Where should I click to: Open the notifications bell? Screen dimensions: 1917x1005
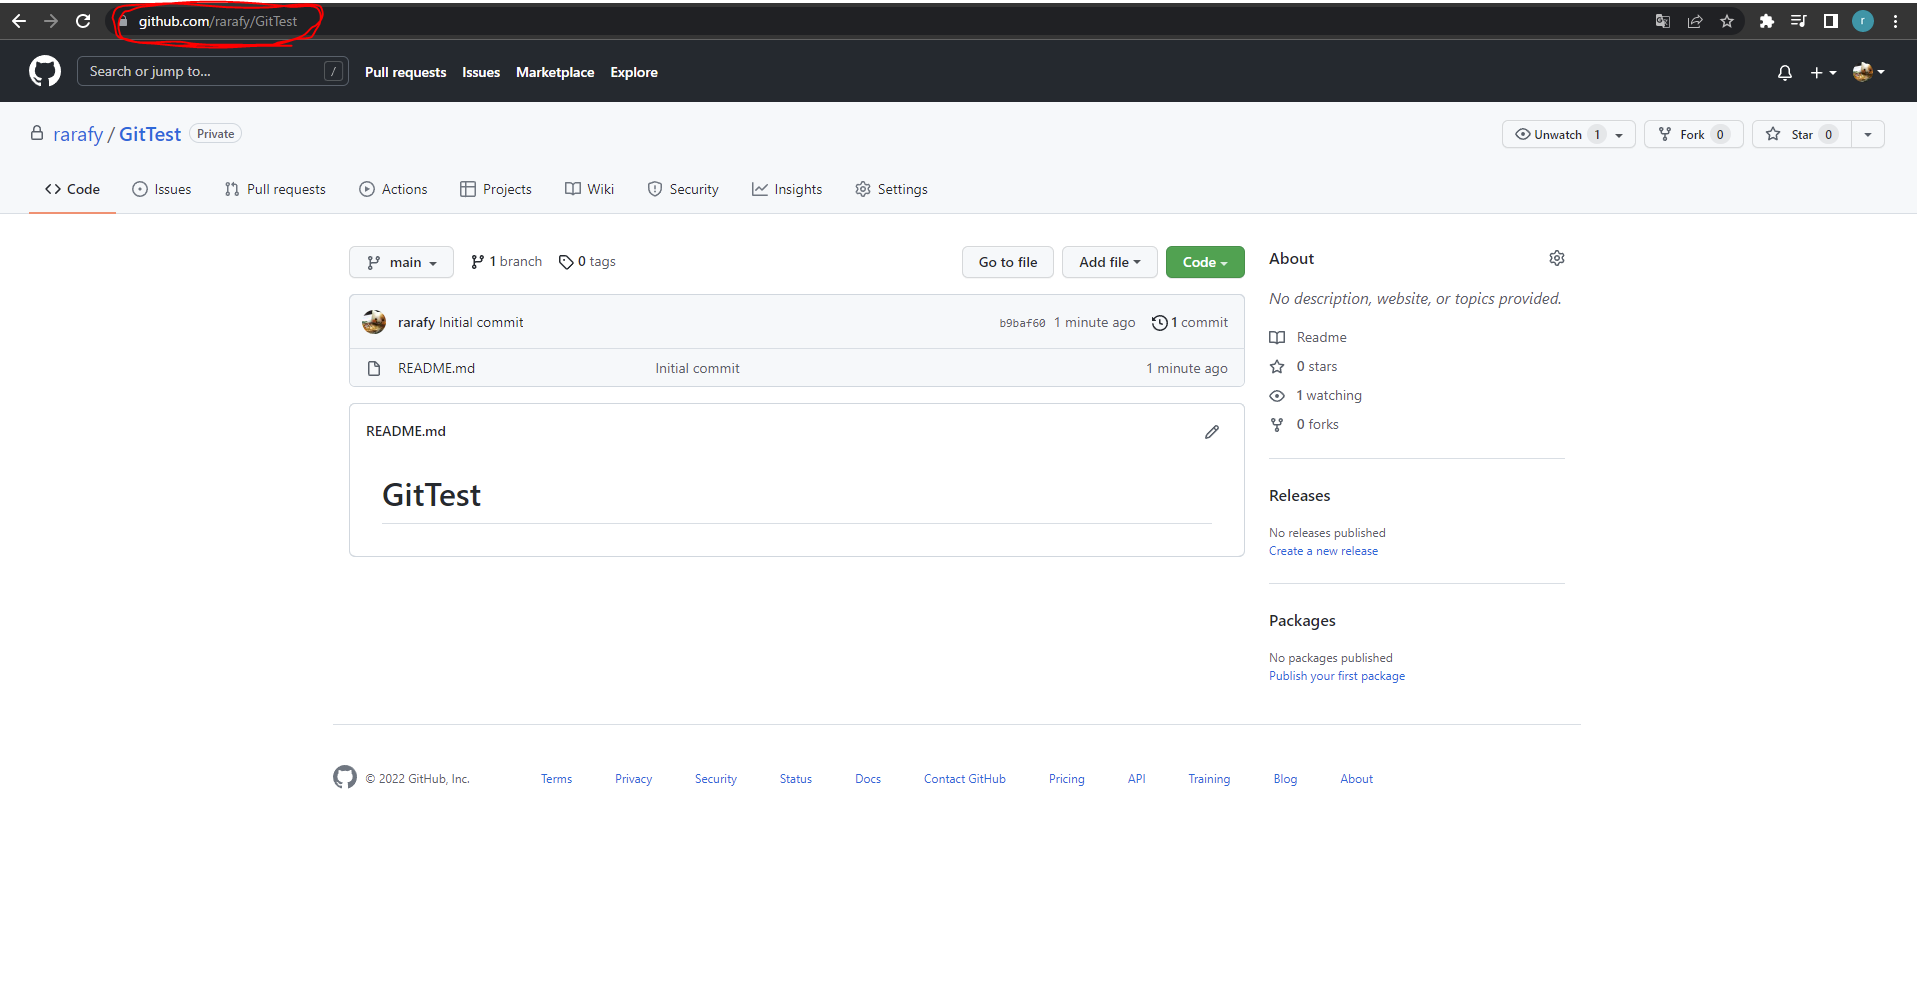pyautogui.click(x=1784, y=72)
